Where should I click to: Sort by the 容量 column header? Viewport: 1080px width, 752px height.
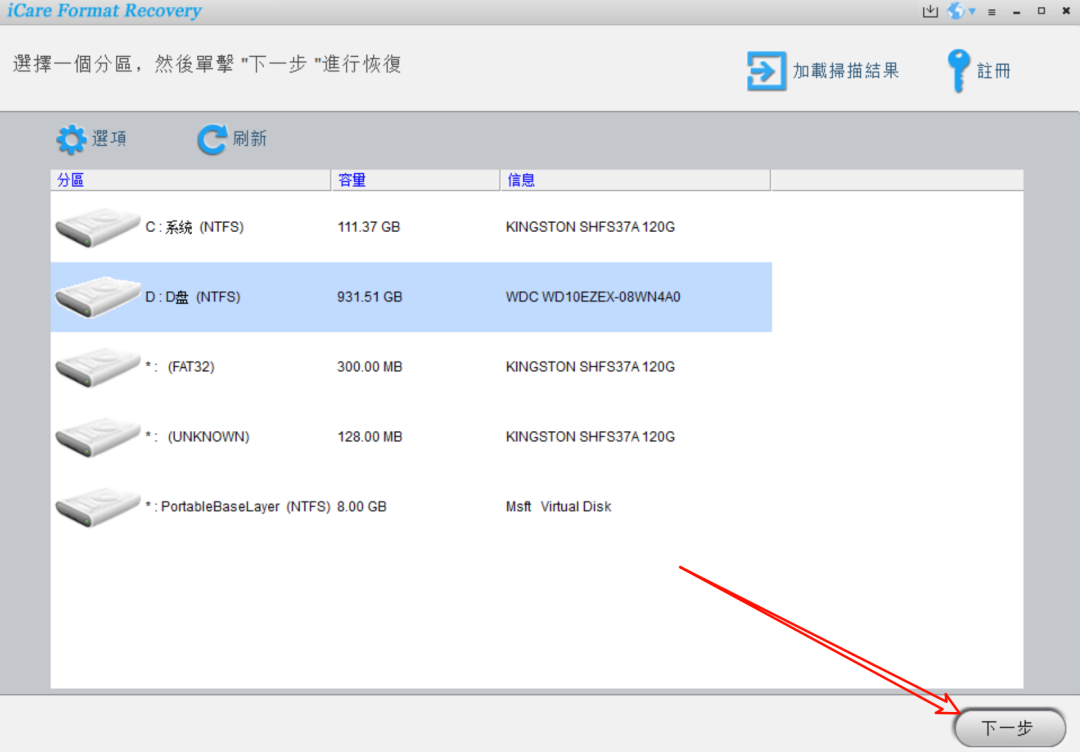pos(415,180)
